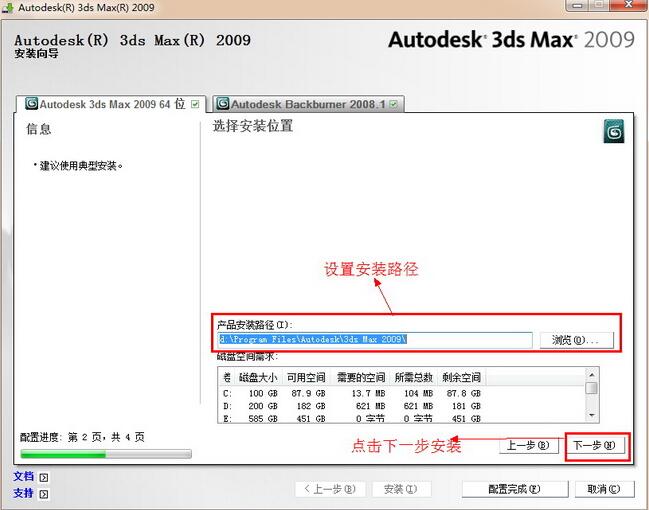Screen dimensions: 649x510
Task: Select the D: drive row
Action: pyautogui.click(x=352, y=406)
